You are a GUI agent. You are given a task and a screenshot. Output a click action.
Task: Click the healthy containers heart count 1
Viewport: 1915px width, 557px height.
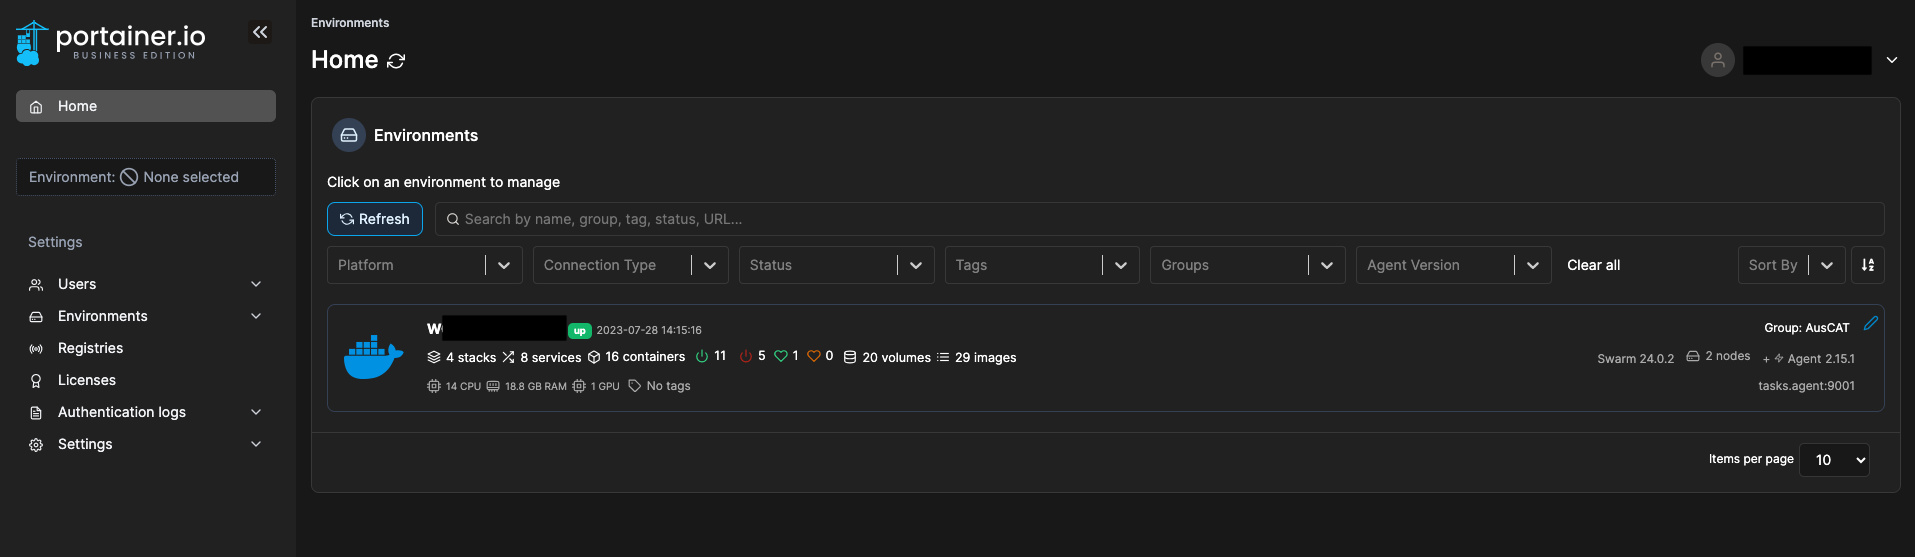click(x=787, y=356)
